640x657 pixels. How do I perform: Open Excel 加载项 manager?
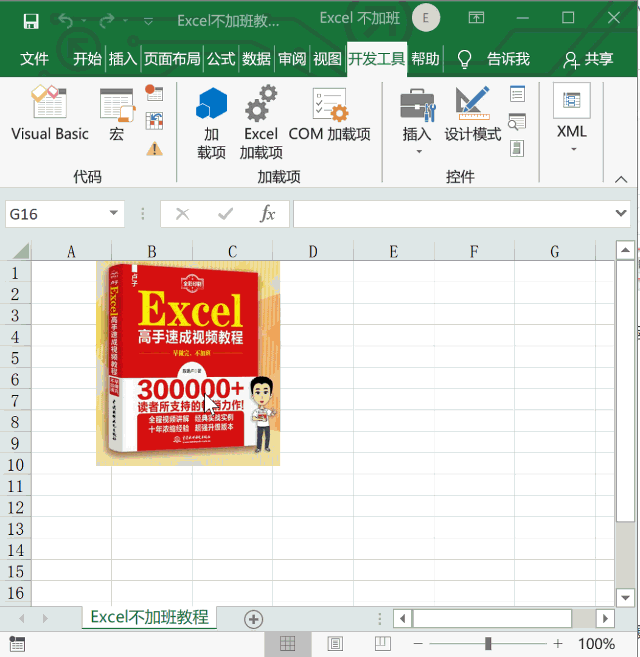(x=261, y=123)
